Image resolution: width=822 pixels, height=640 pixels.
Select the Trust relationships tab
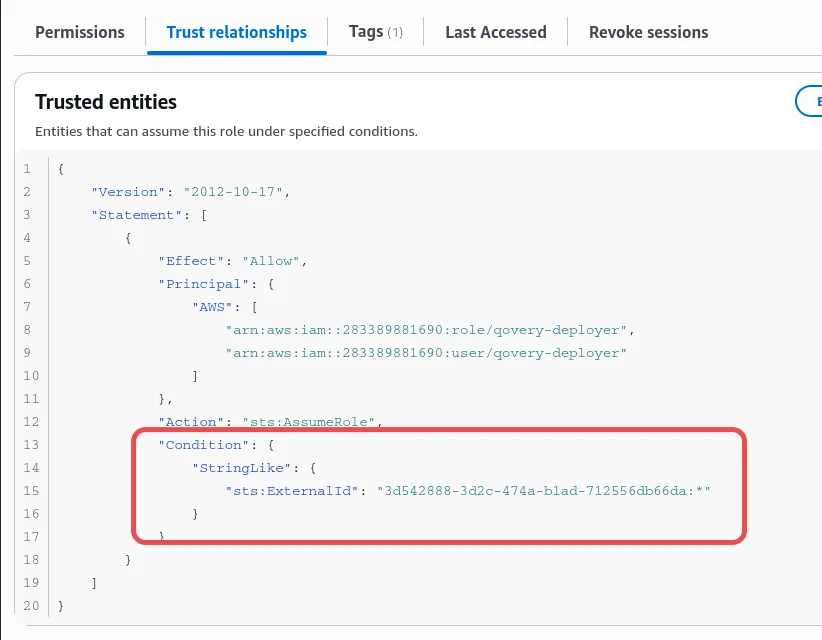(236, 32)
